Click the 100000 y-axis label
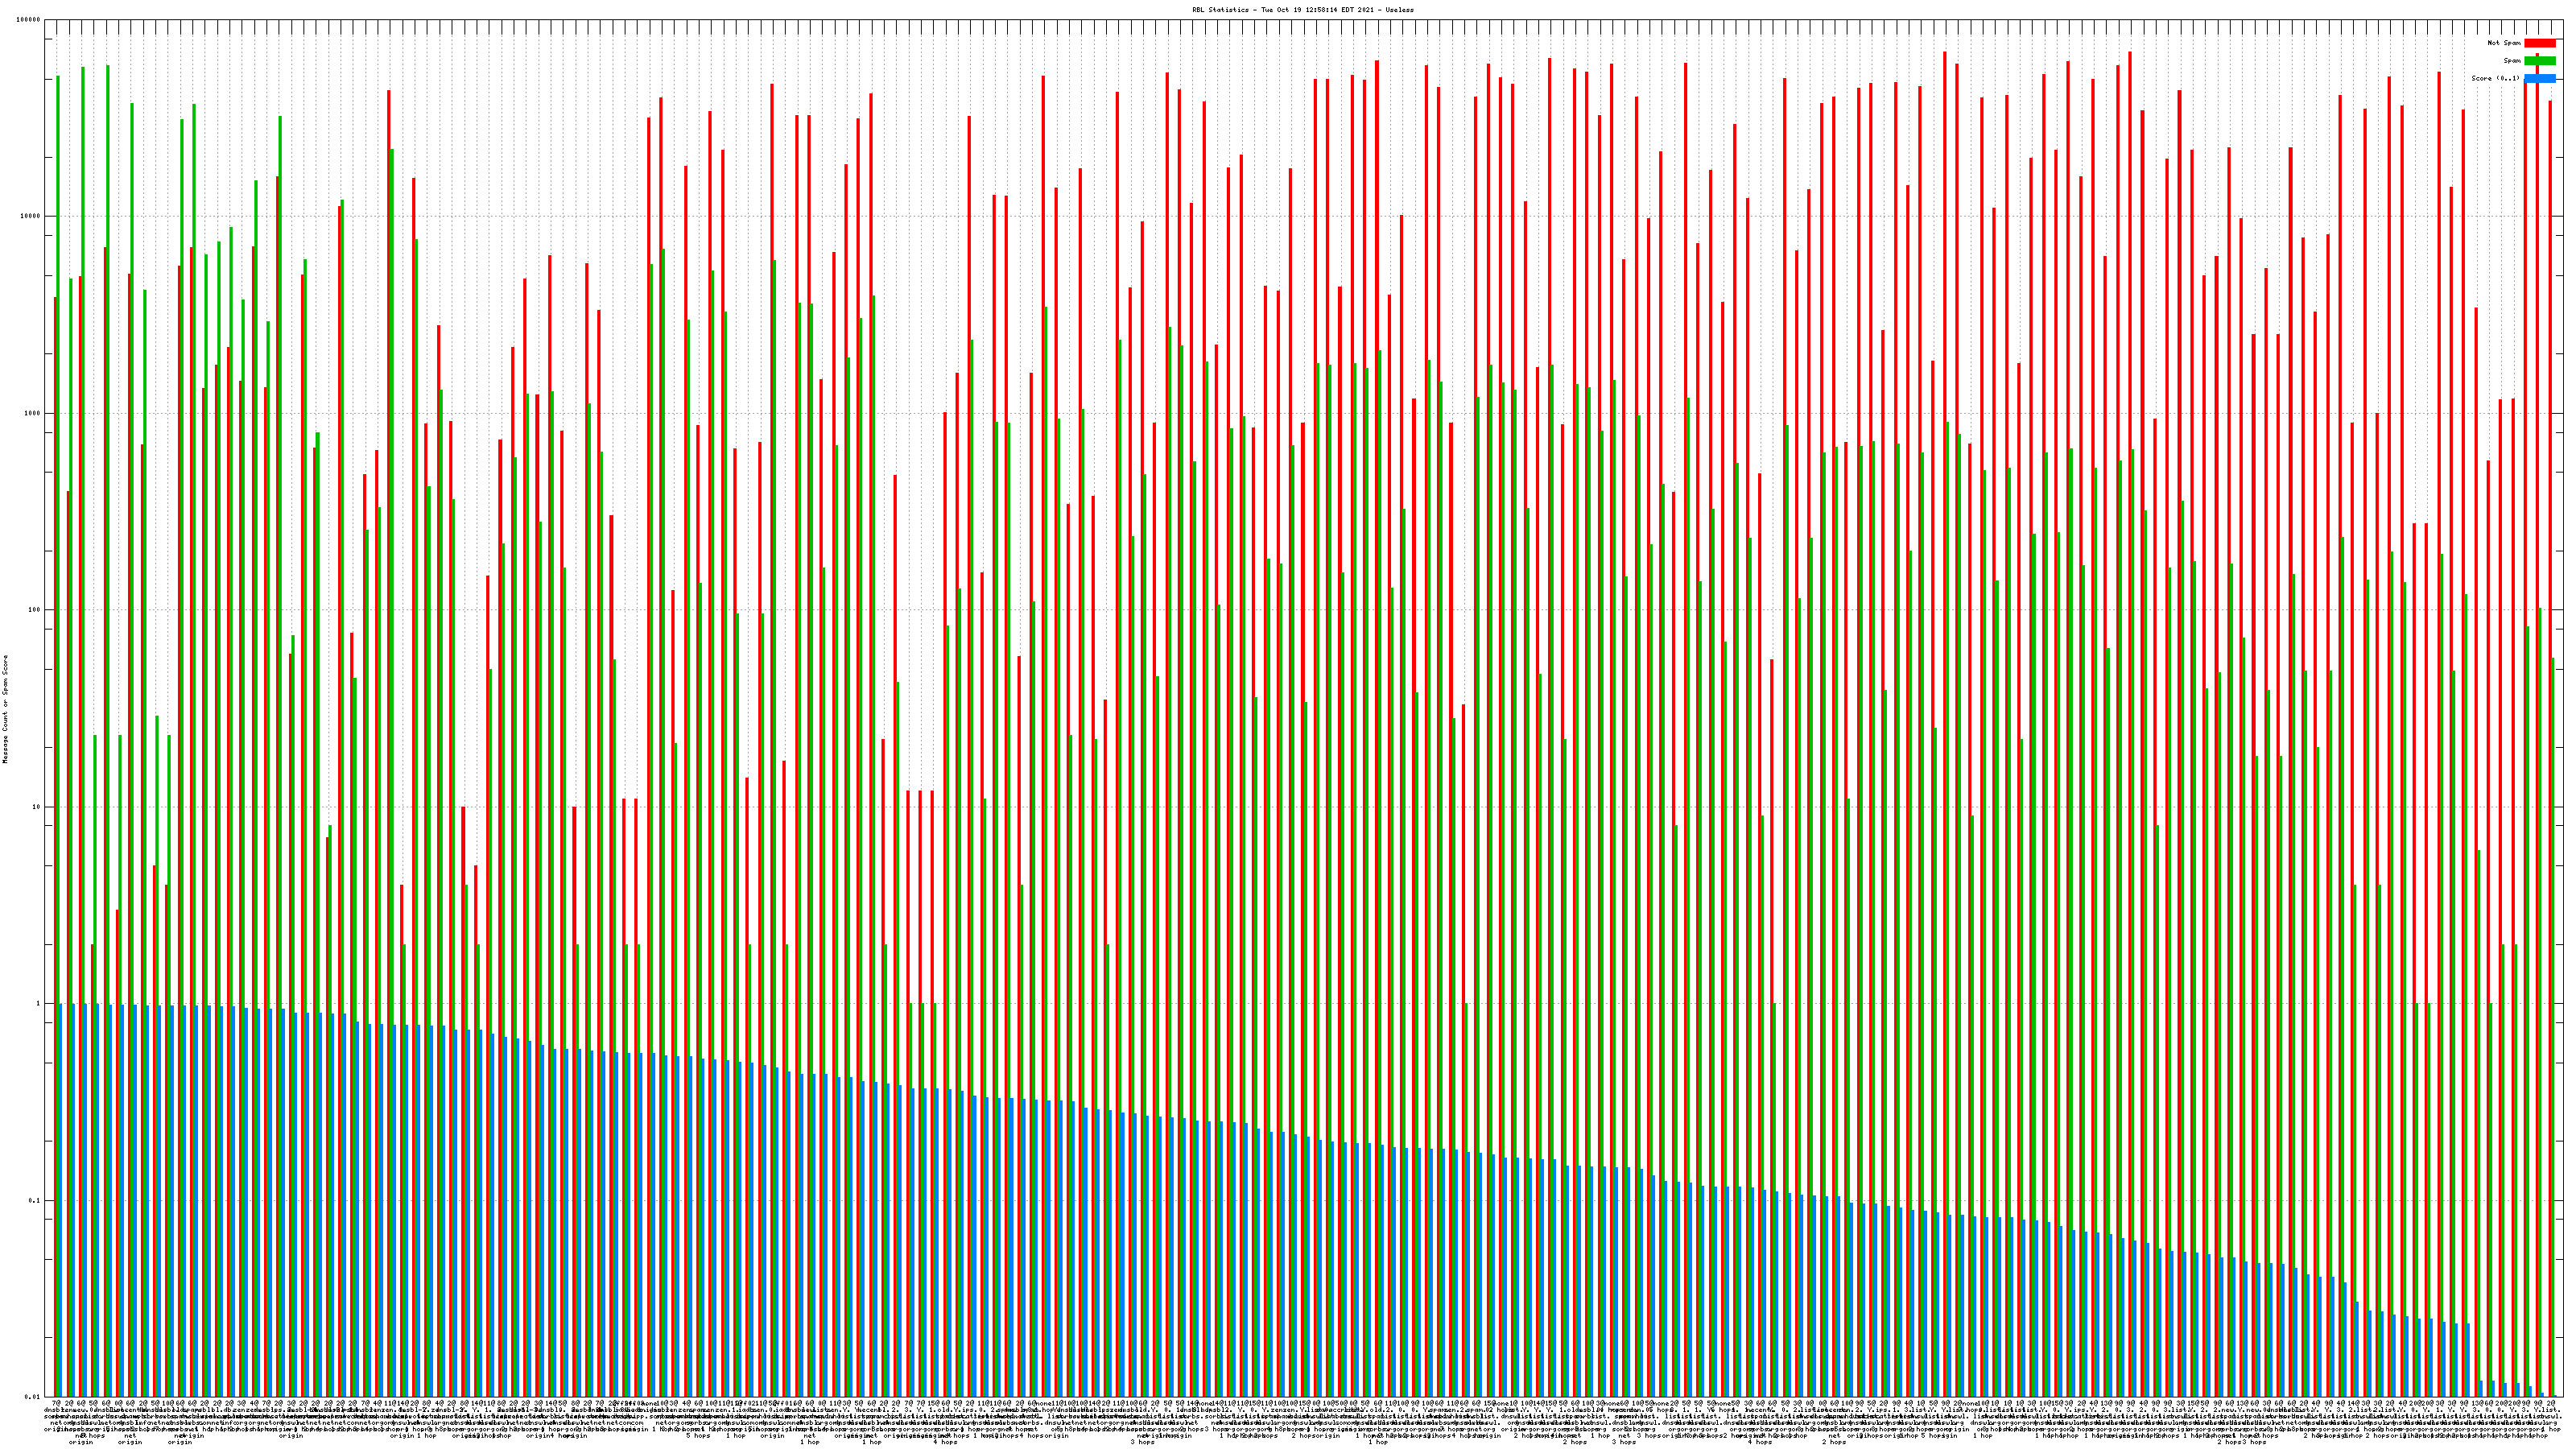Screen dimensions: 2576x1449 coord(29,20)
